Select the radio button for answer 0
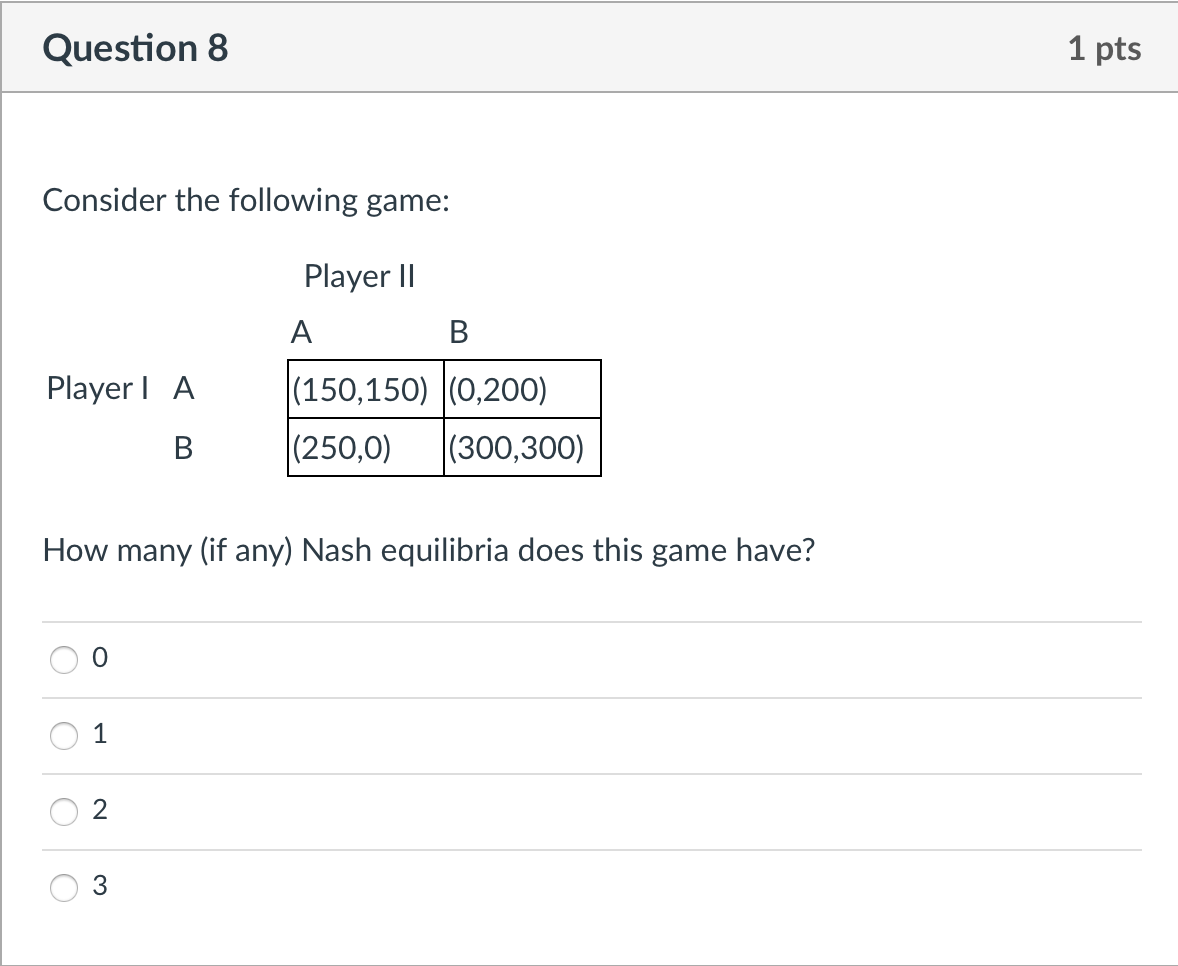 [63, 658]
